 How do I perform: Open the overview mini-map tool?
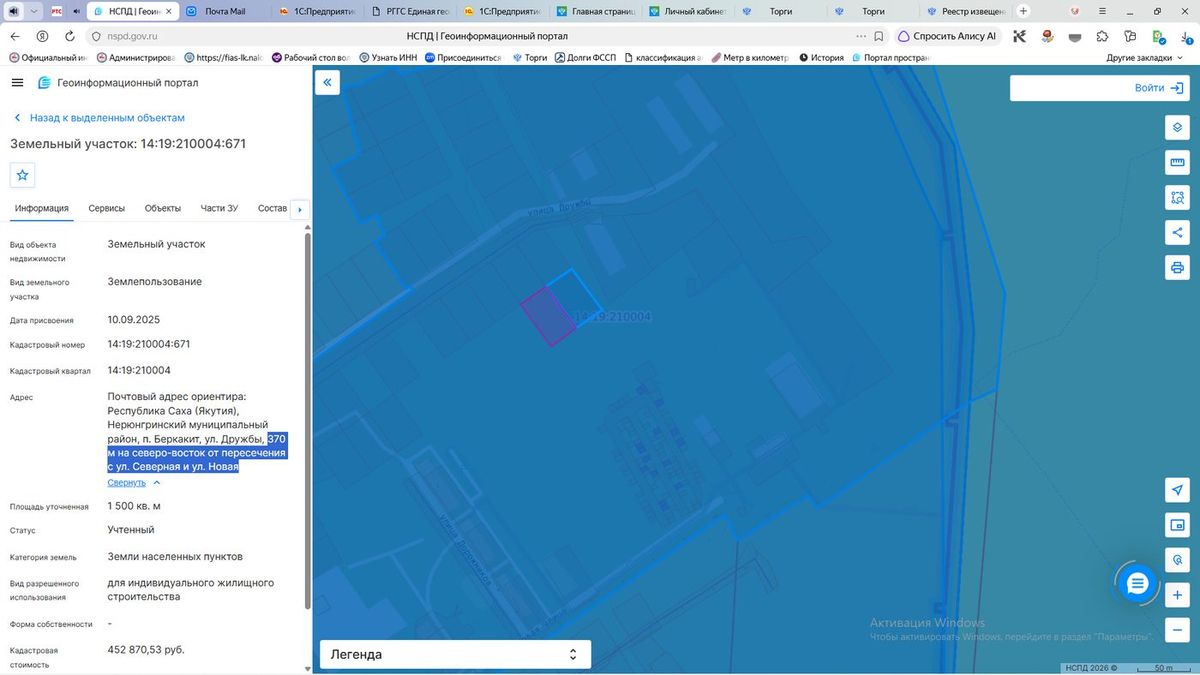(x=1177, y=524)
